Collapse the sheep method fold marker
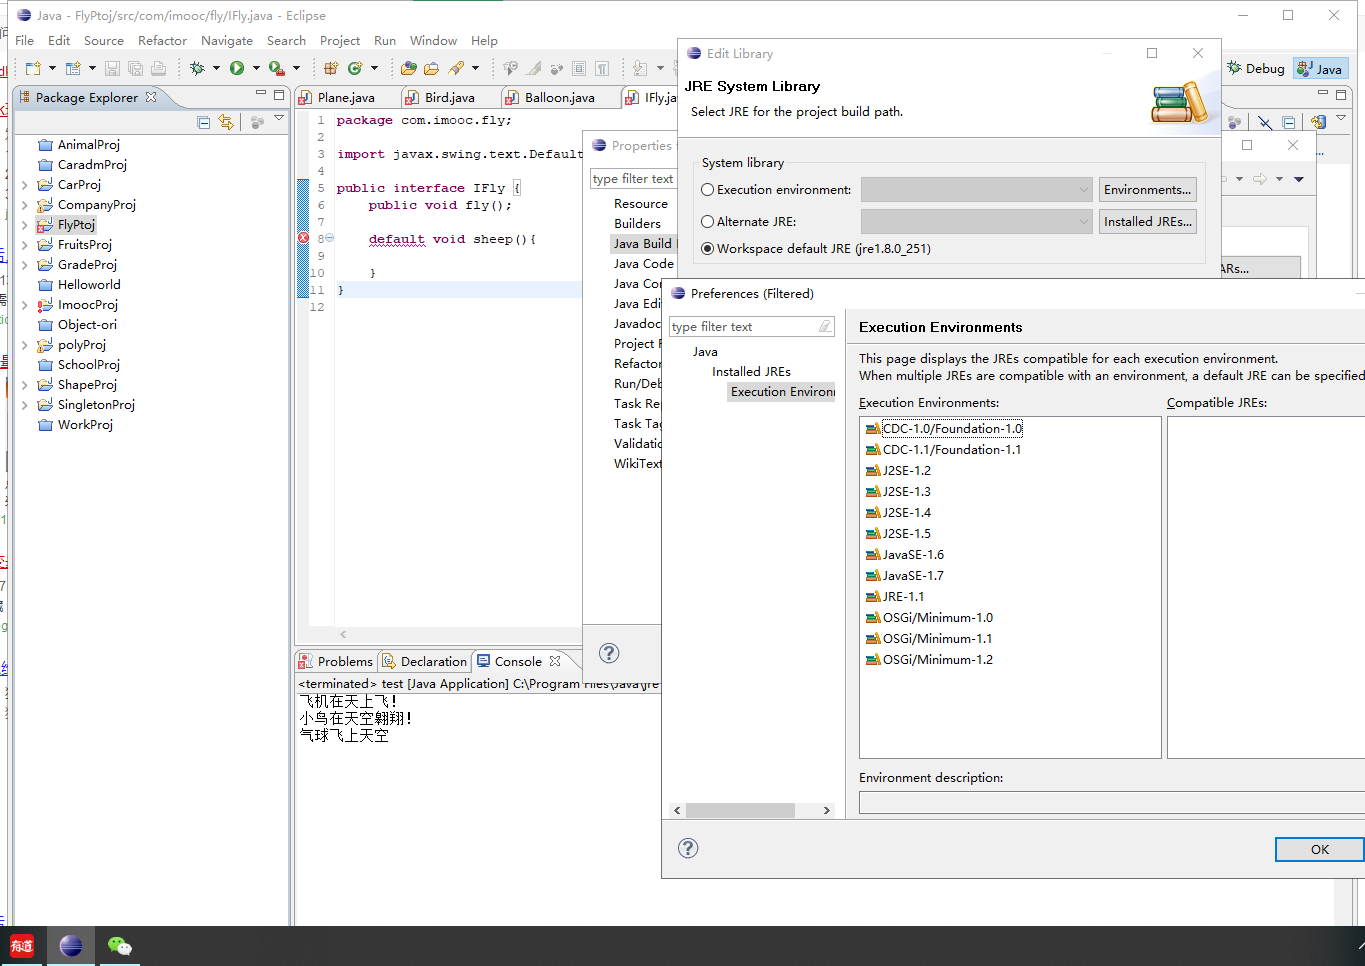 point(329,238)
